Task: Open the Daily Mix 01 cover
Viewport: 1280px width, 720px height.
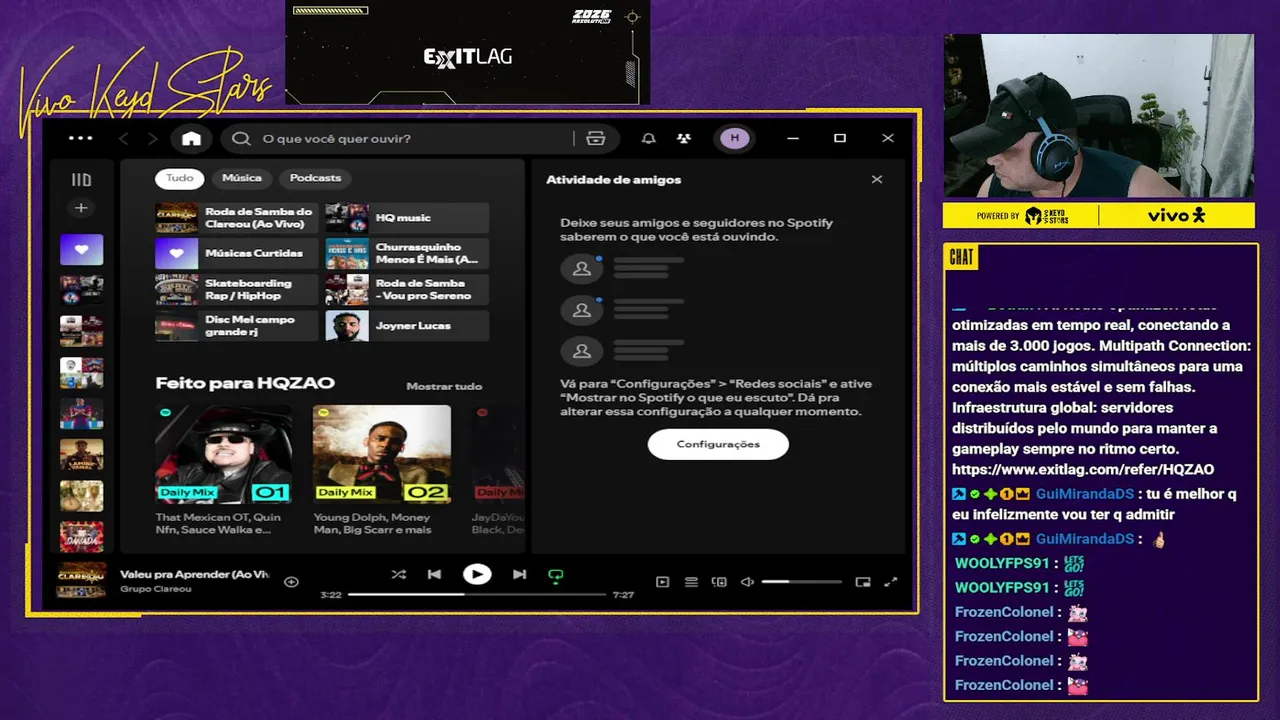Action: coord(224,454)
